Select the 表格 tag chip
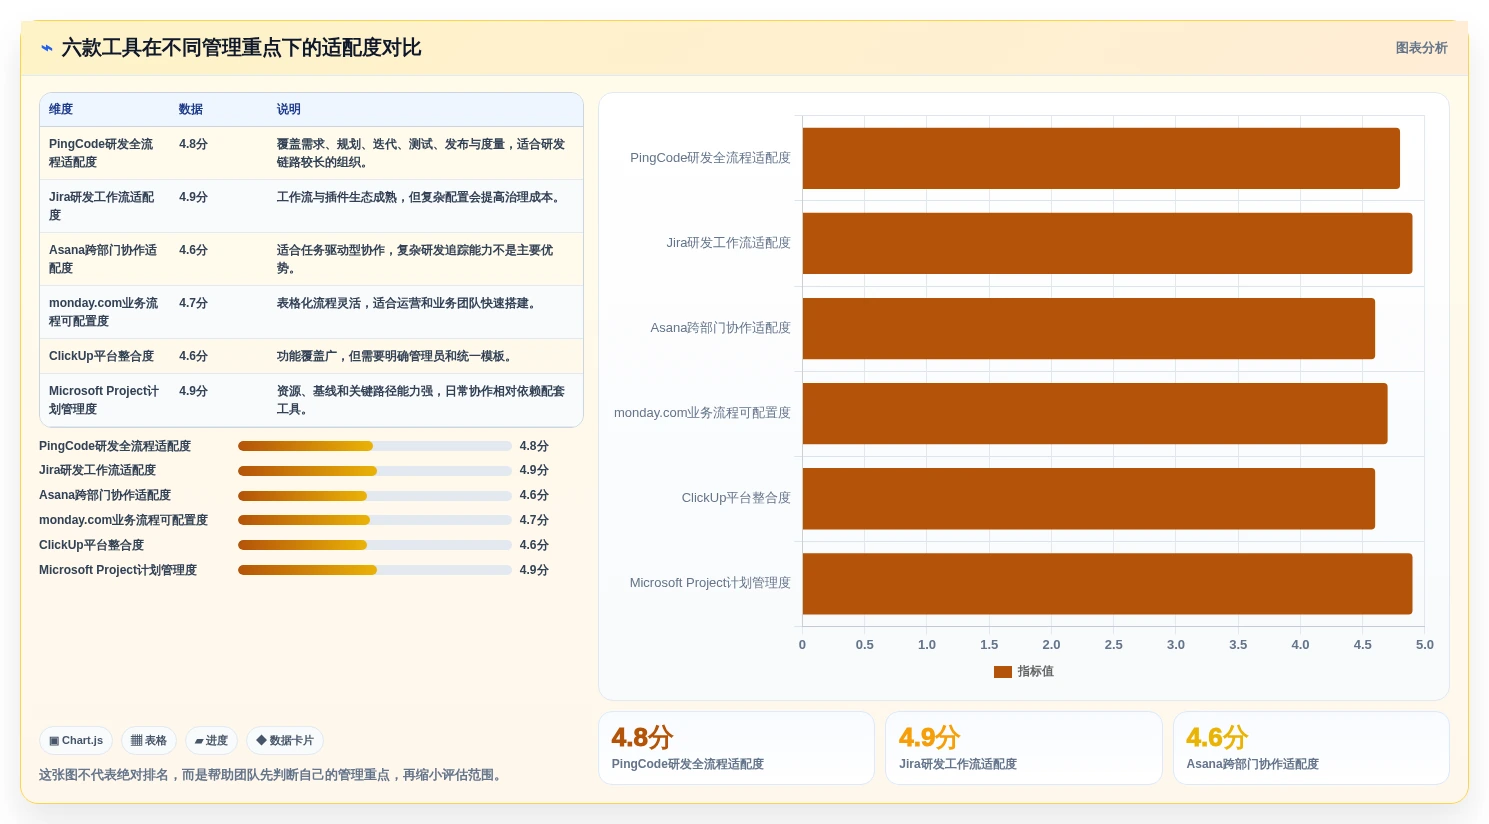 [149, 741]
